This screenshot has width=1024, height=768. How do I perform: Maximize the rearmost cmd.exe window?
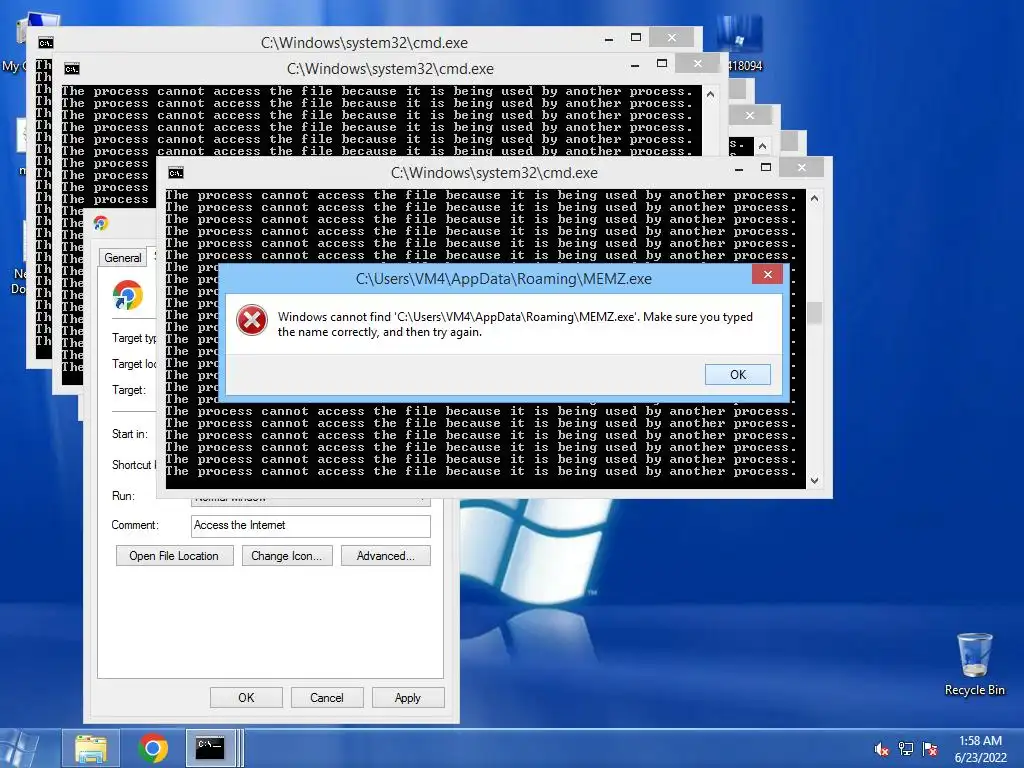635,38
